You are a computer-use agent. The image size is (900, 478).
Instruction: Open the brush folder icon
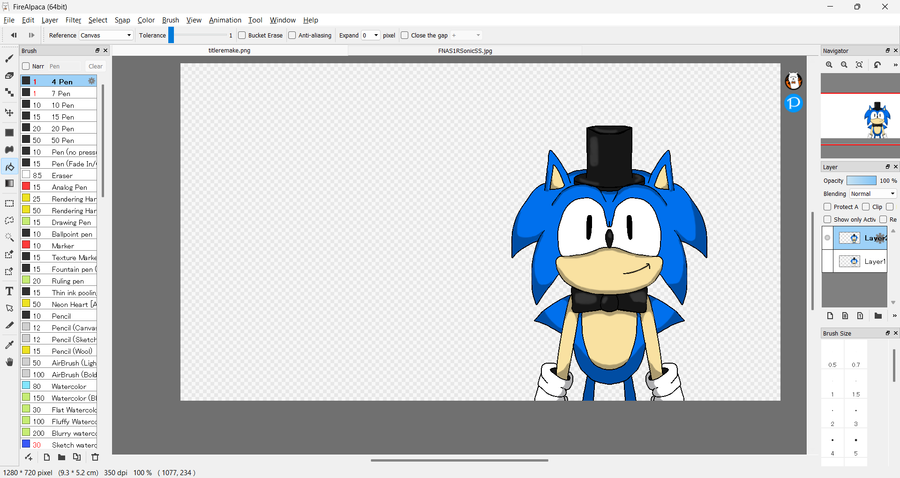(x=61, y=457)
